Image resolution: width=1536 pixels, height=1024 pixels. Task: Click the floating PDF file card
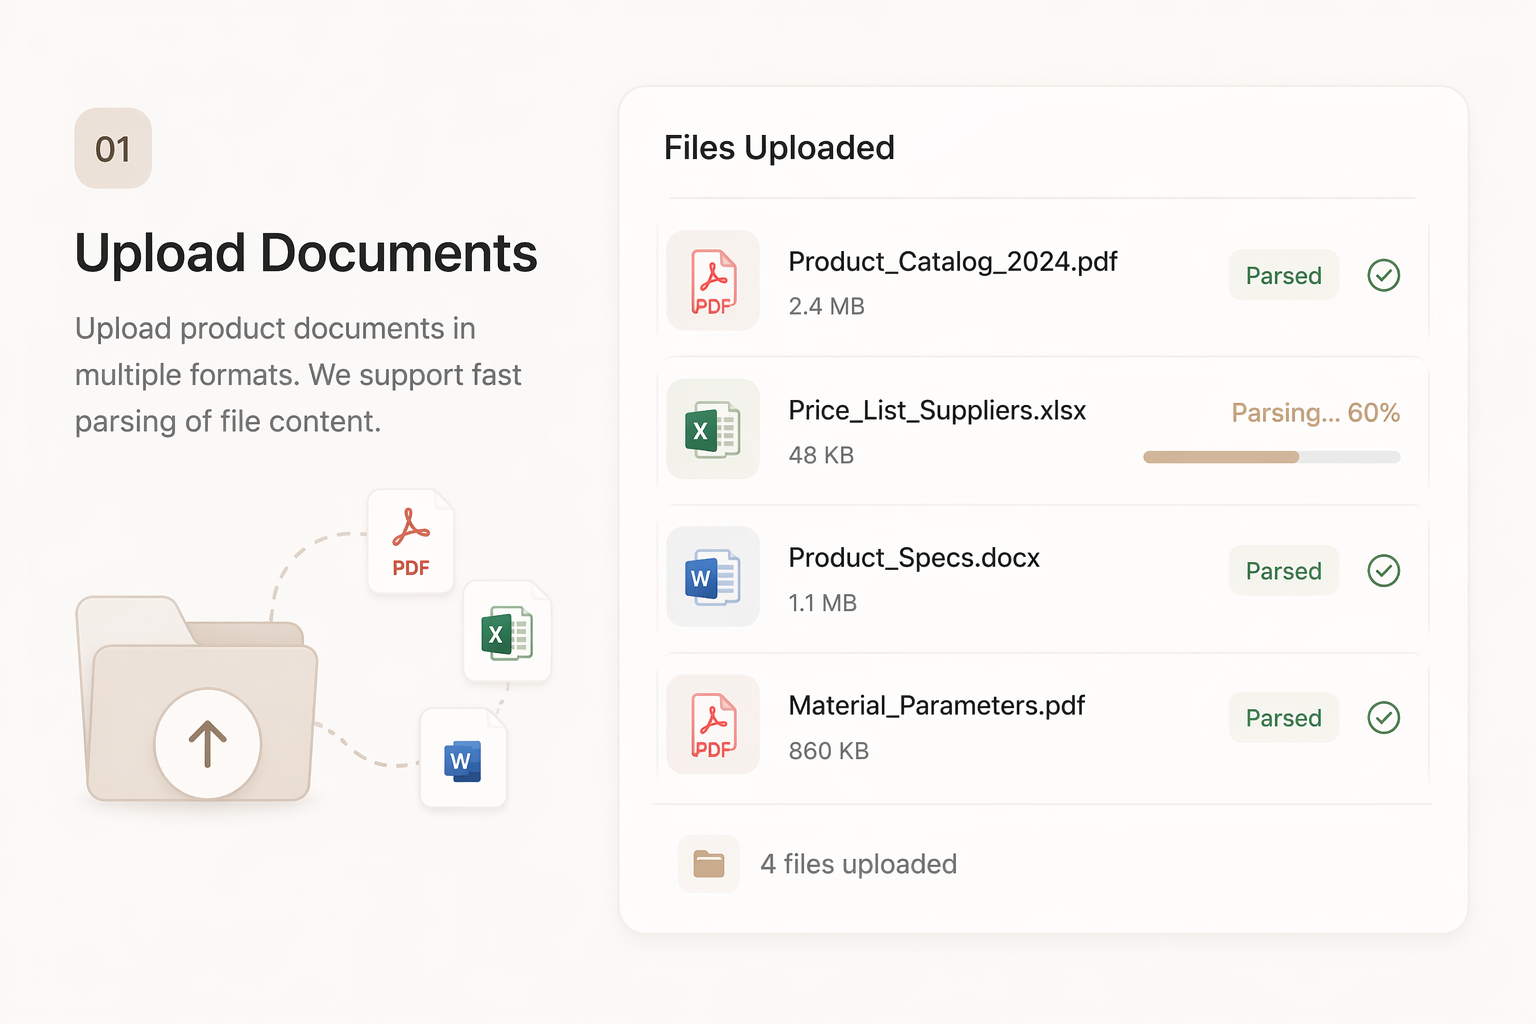411,542
